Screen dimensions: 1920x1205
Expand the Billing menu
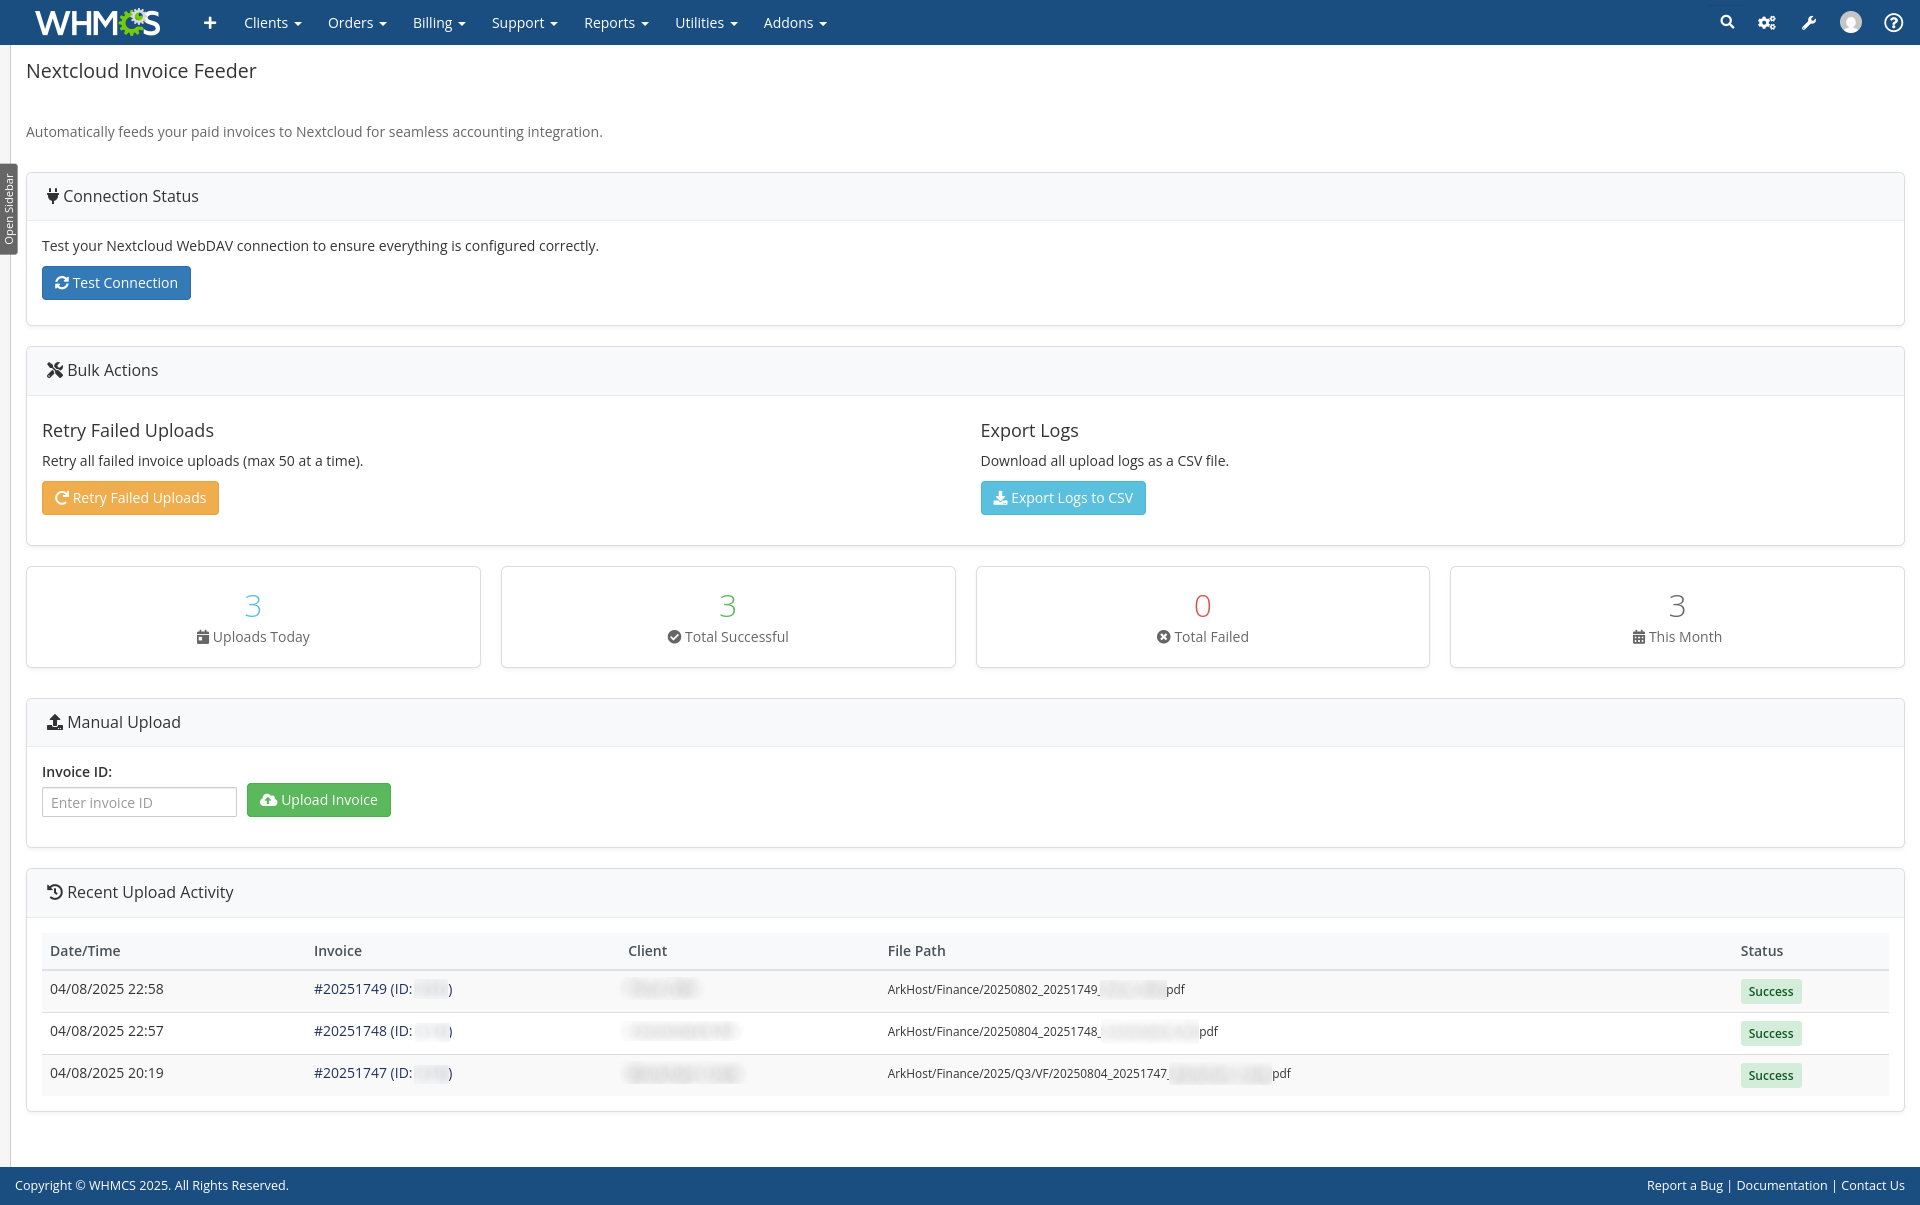pos(439,23)
